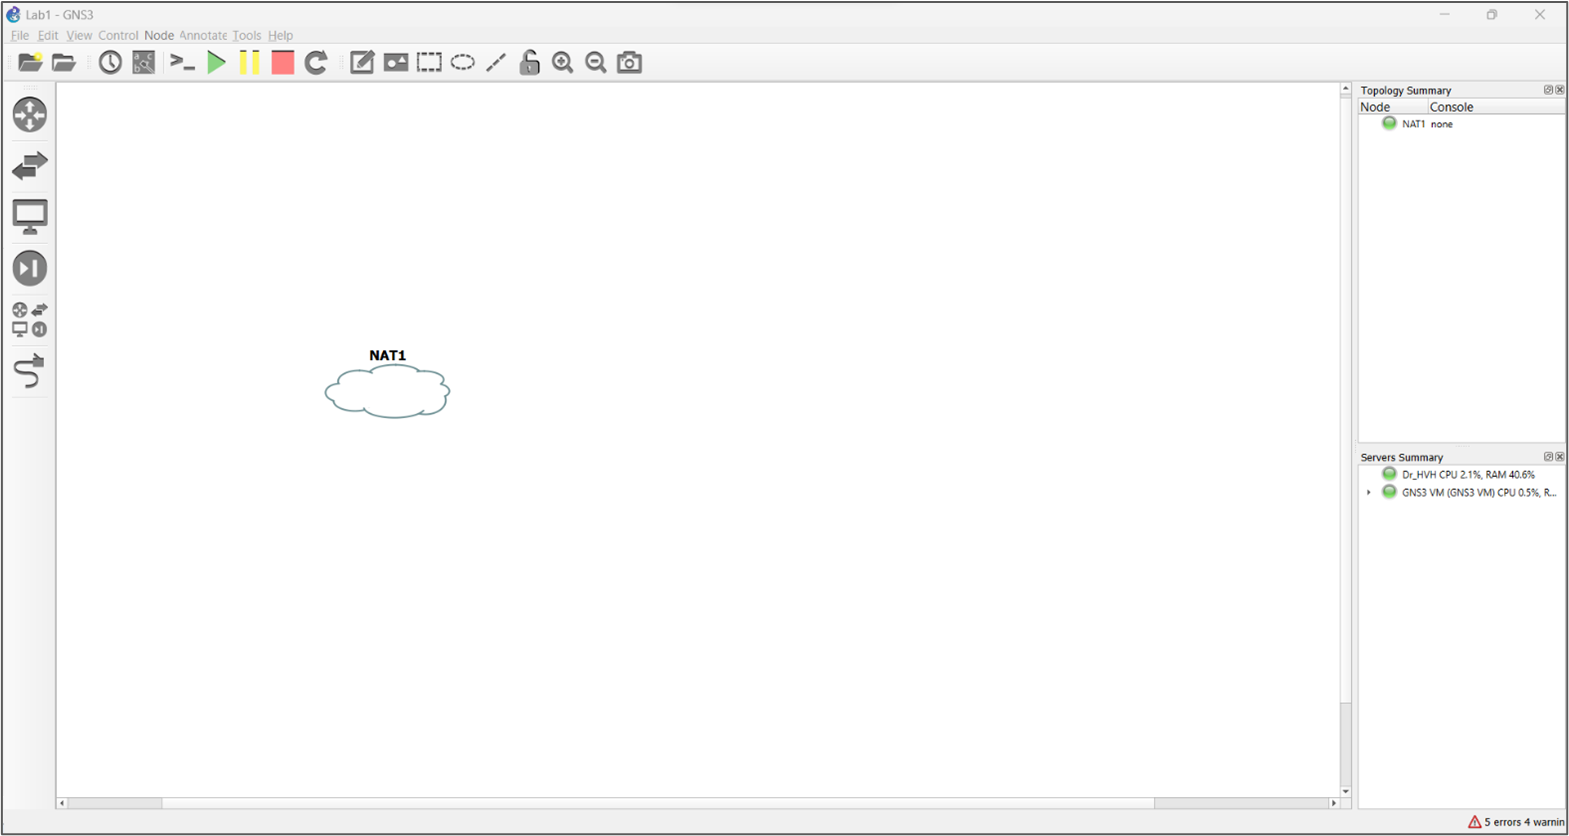The image size is (1569, 836).
Task: Open the Tools menu
Action: [247, 35]
